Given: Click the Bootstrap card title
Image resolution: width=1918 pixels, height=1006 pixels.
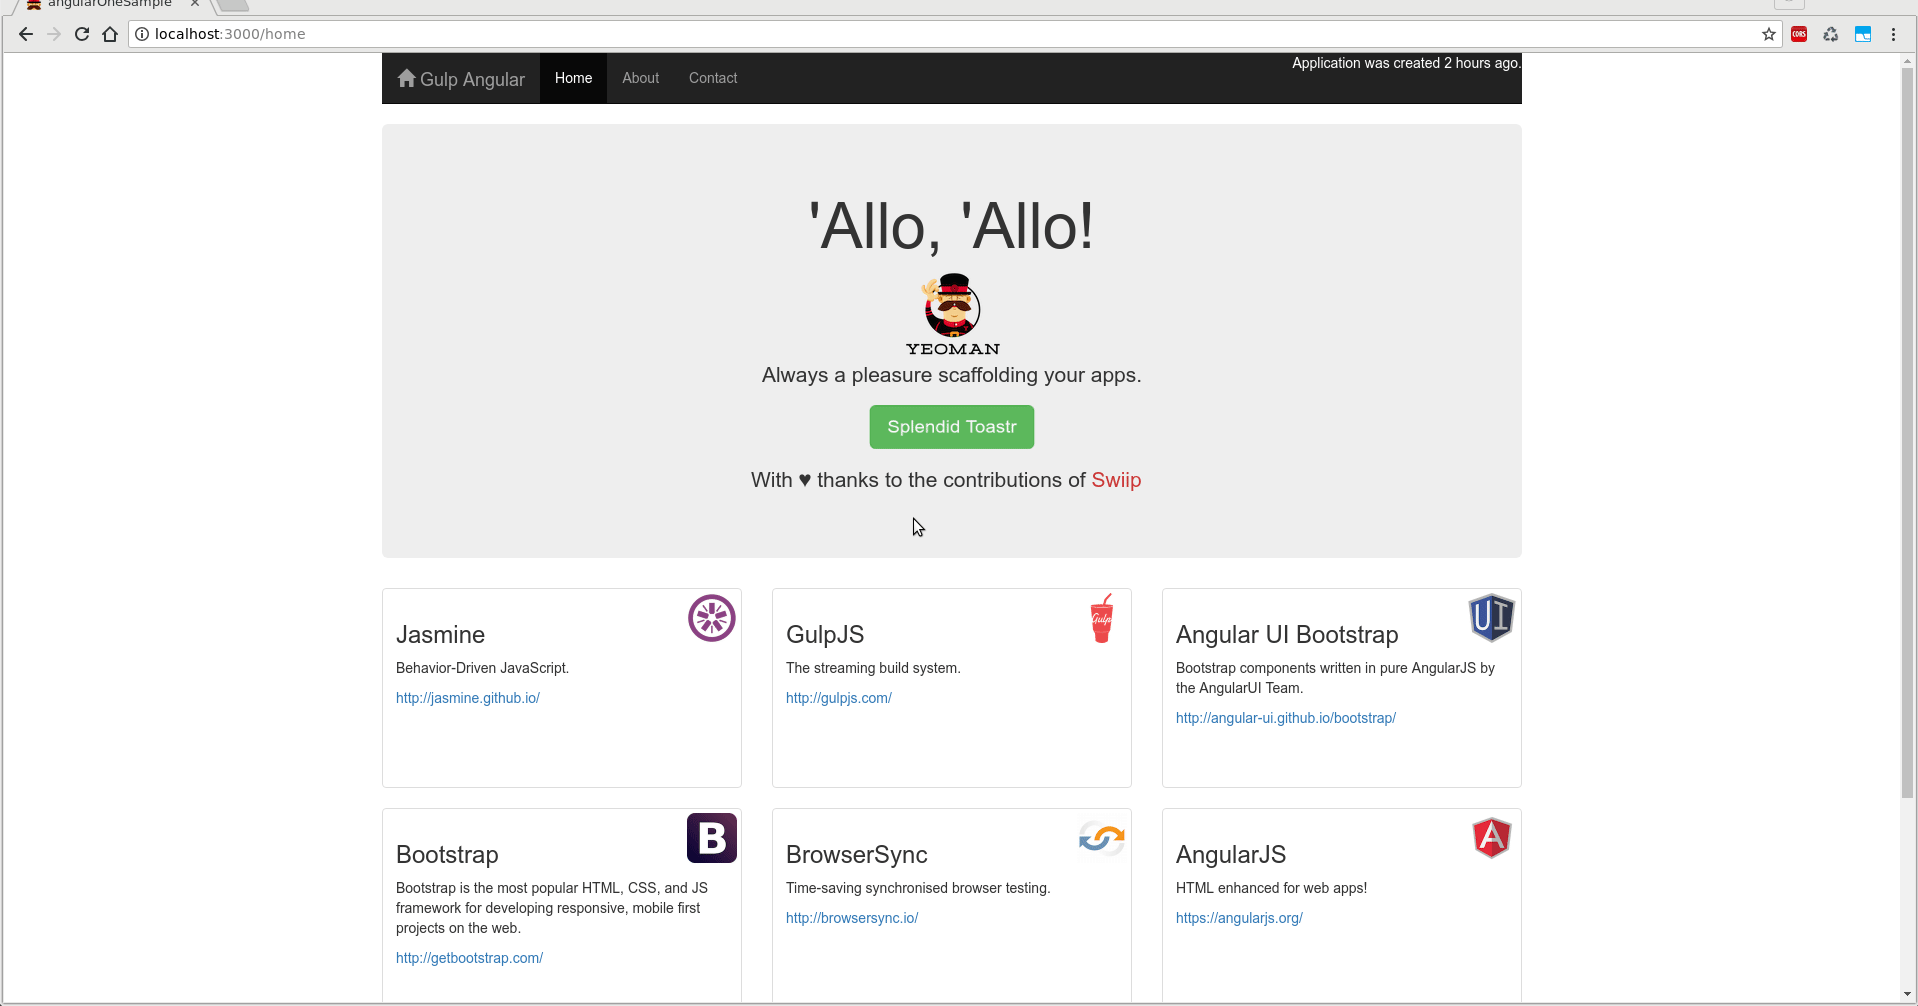Looking at the screenshot, I should pos(447,855).
